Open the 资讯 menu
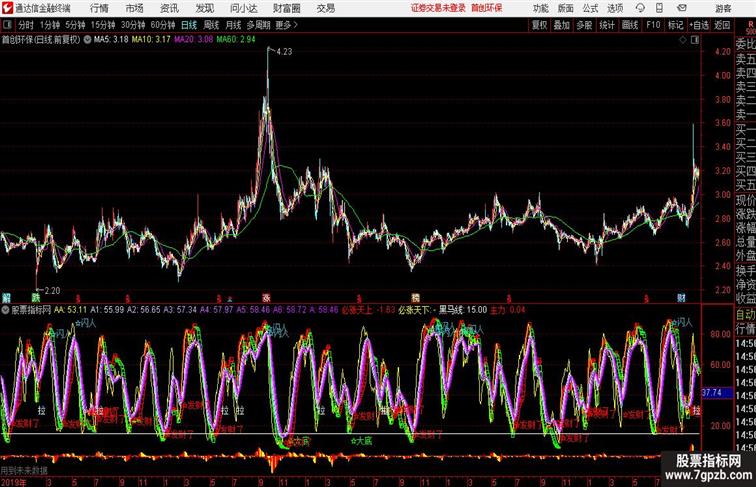This screenshot has width=756, height=487. point(169,8)
